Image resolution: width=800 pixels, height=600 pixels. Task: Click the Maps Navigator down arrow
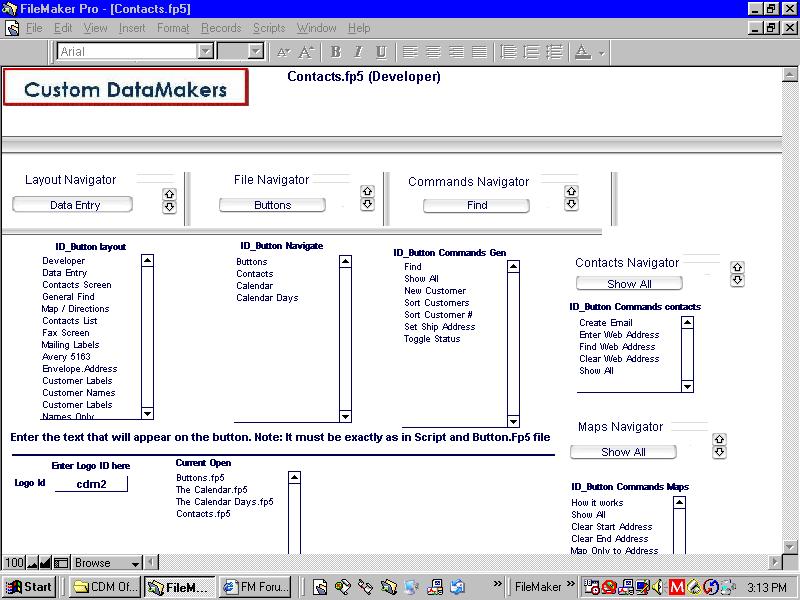pos(719,452)
